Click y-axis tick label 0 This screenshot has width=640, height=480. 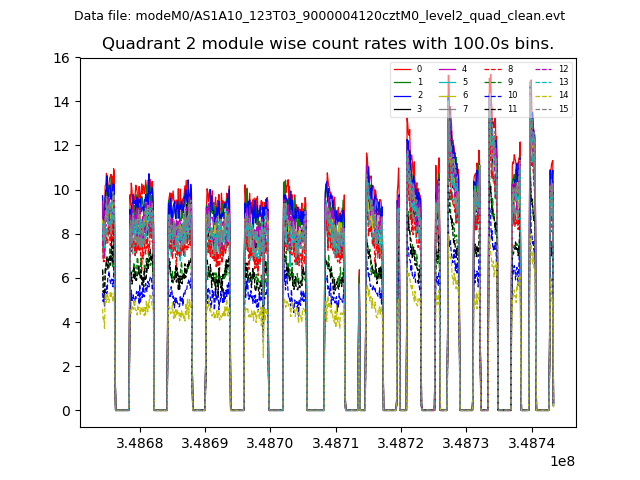coord(66,411)
